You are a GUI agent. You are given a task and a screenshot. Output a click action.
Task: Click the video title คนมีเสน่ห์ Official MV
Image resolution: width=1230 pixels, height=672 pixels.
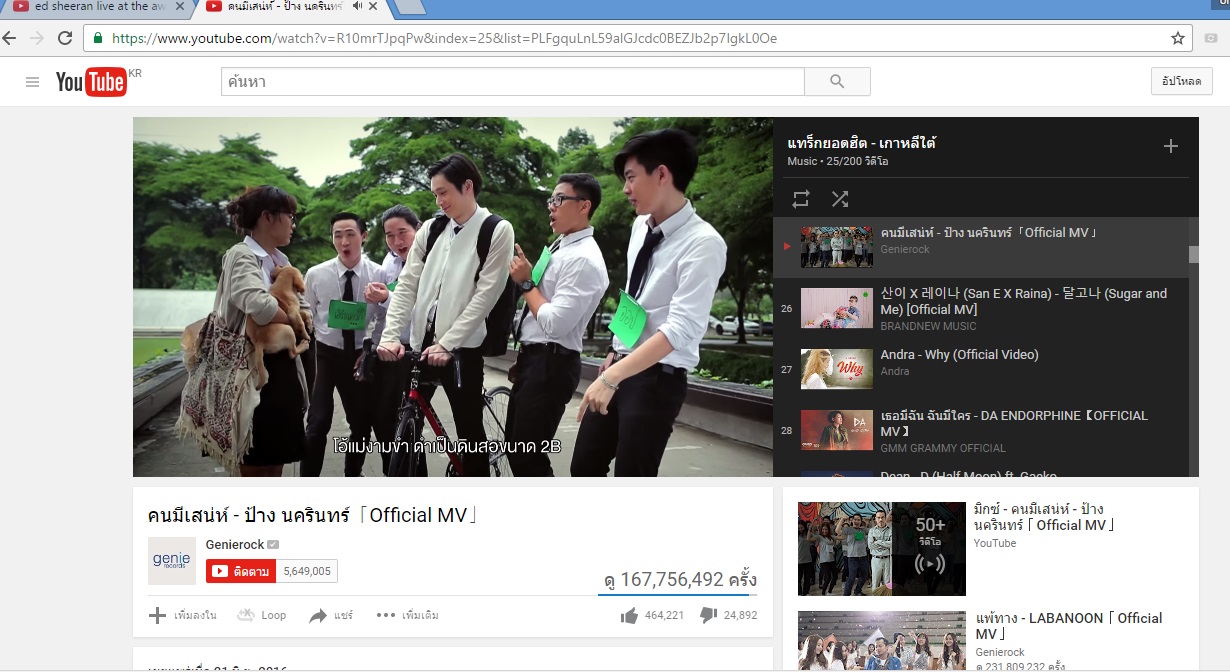pos(313,516)
